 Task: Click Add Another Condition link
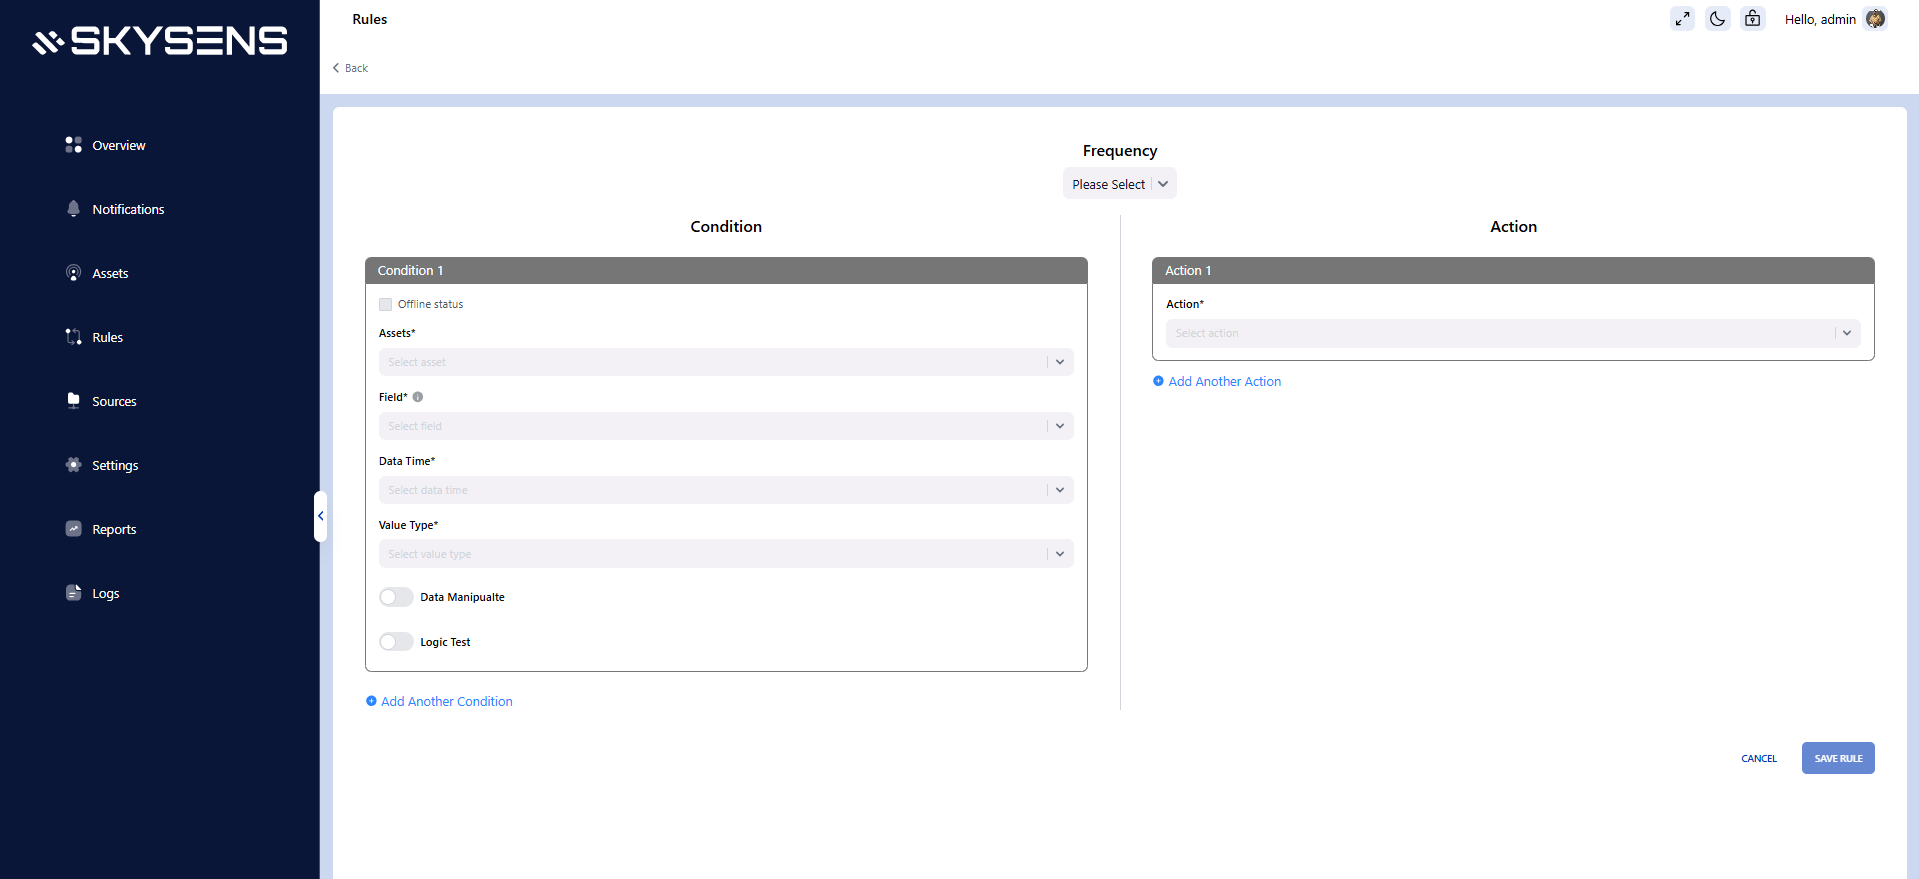(x=446, y=701)
